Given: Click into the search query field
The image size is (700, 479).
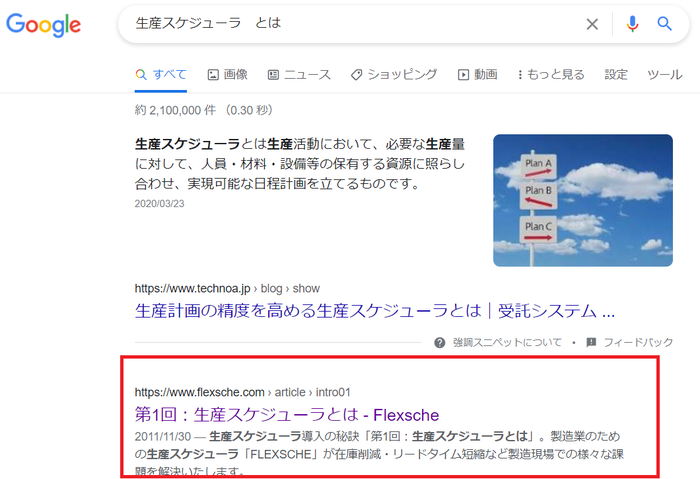Looking at the screenshot, I should [350, 24].
